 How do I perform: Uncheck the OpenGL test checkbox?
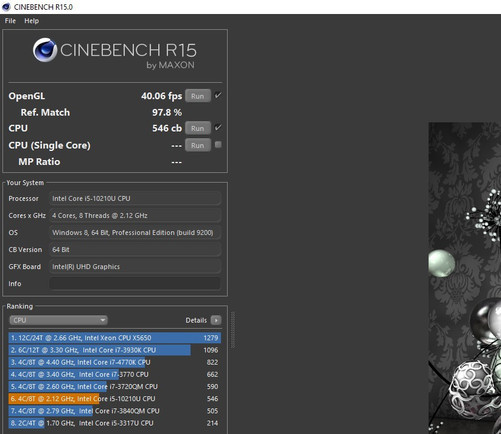(218, 95)
